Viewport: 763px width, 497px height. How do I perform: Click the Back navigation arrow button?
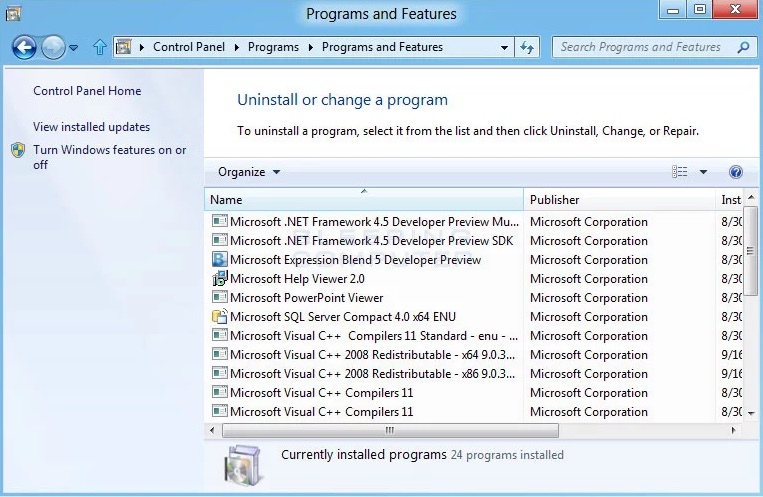click(x=24, y=47)
